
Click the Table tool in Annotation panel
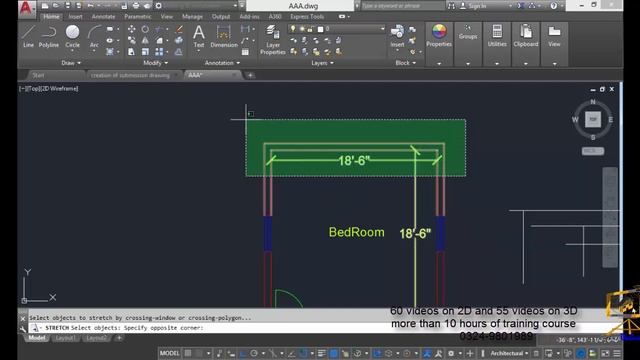pos(245,52)
